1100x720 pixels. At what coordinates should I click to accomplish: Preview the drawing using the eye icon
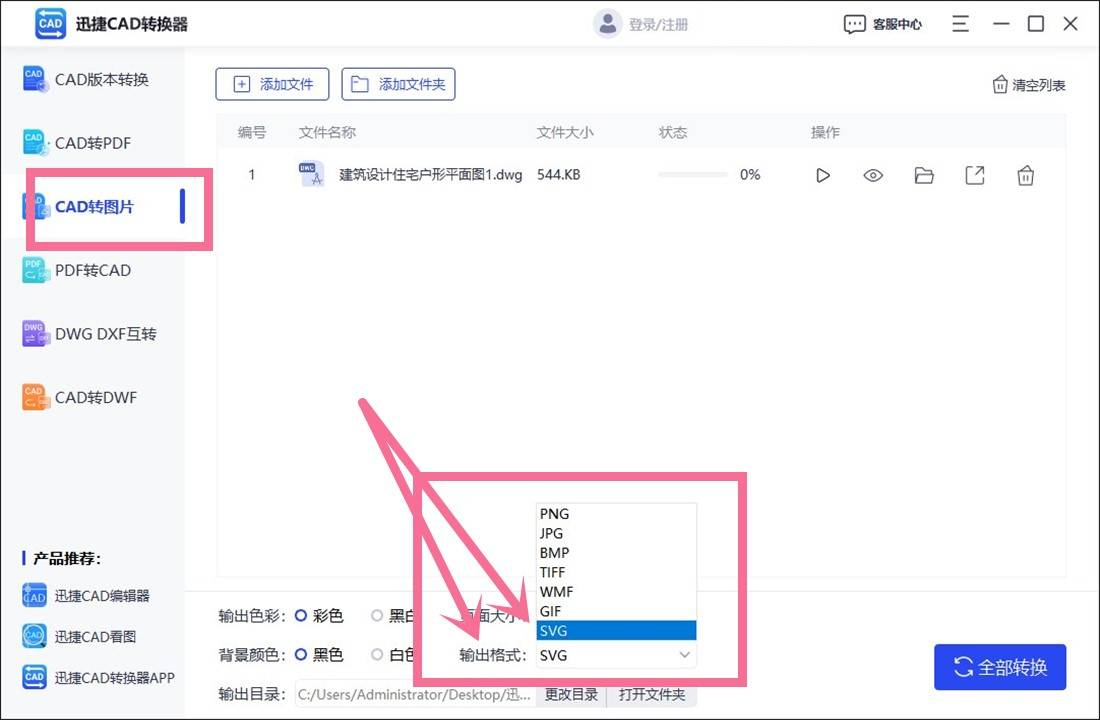(873, 174)
